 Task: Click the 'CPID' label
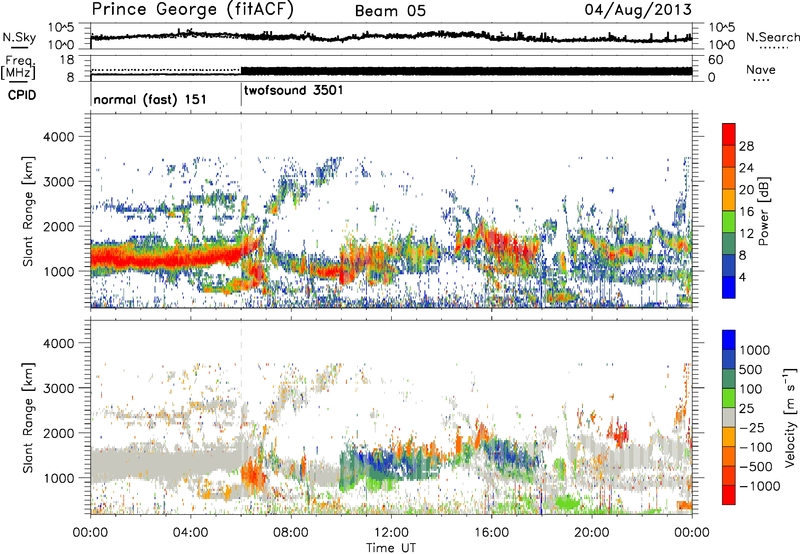pos(22,95)
